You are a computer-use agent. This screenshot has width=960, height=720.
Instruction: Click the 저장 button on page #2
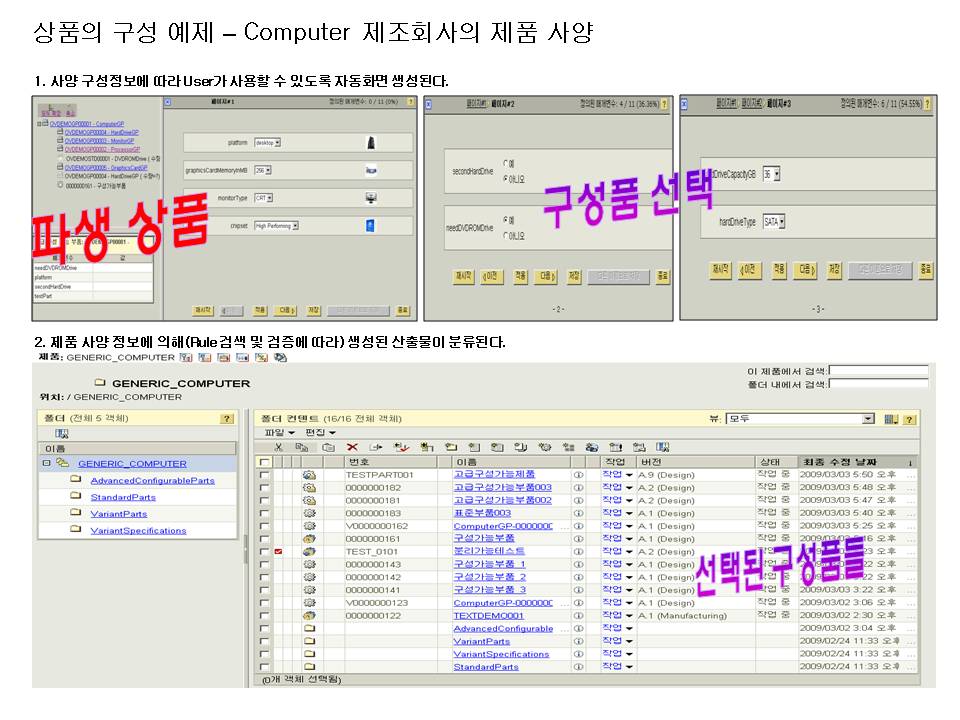pos(574,277)
